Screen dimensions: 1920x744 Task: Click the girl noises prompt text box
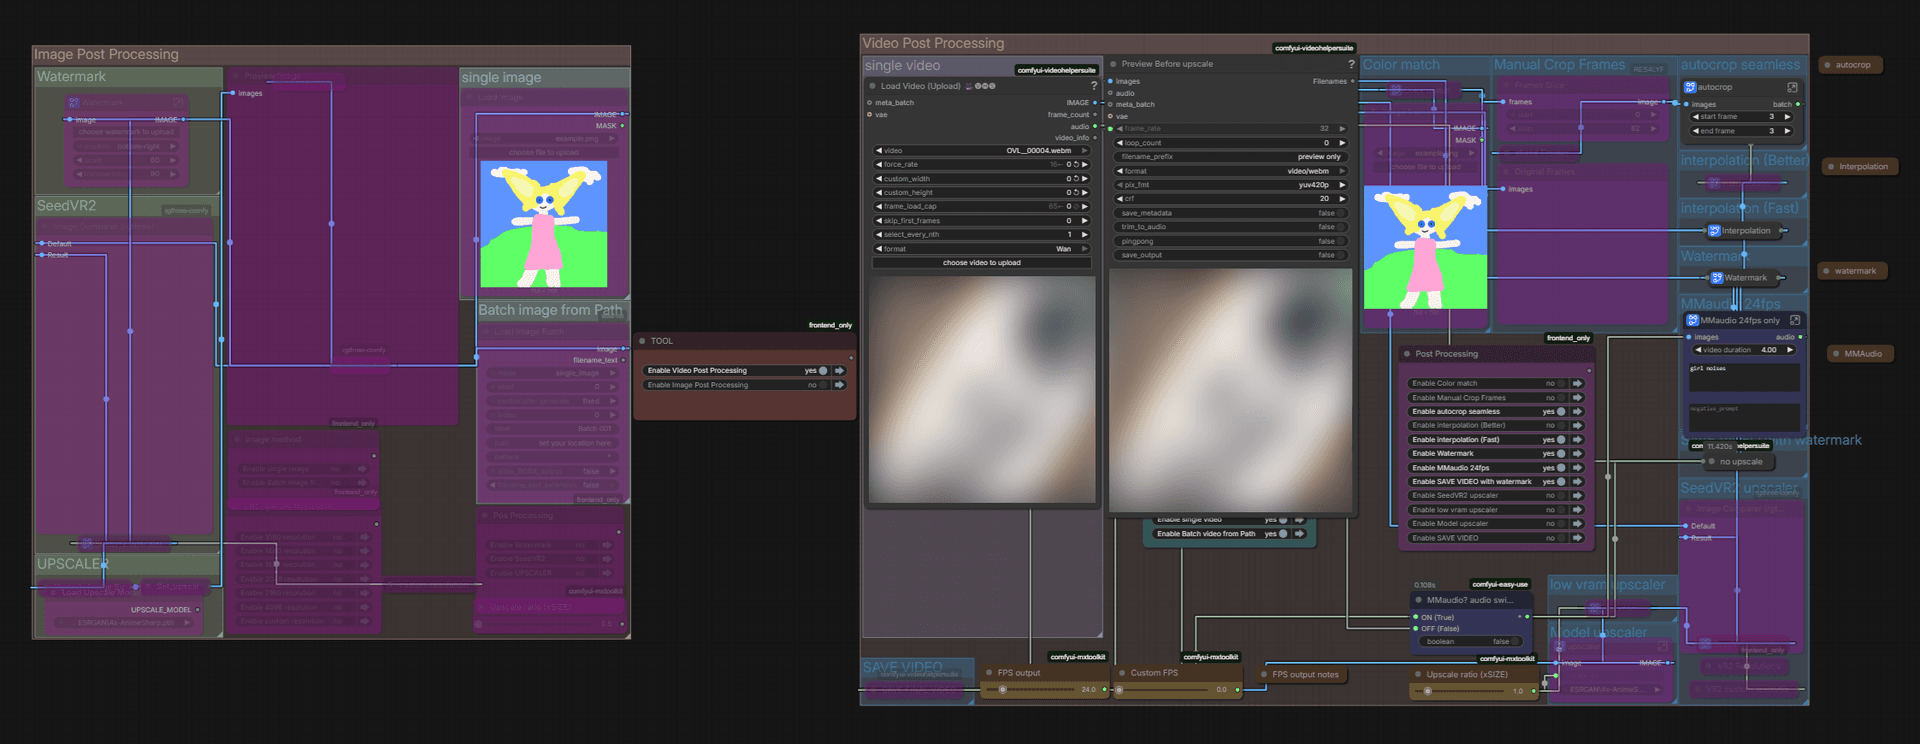coord(1744,377)
